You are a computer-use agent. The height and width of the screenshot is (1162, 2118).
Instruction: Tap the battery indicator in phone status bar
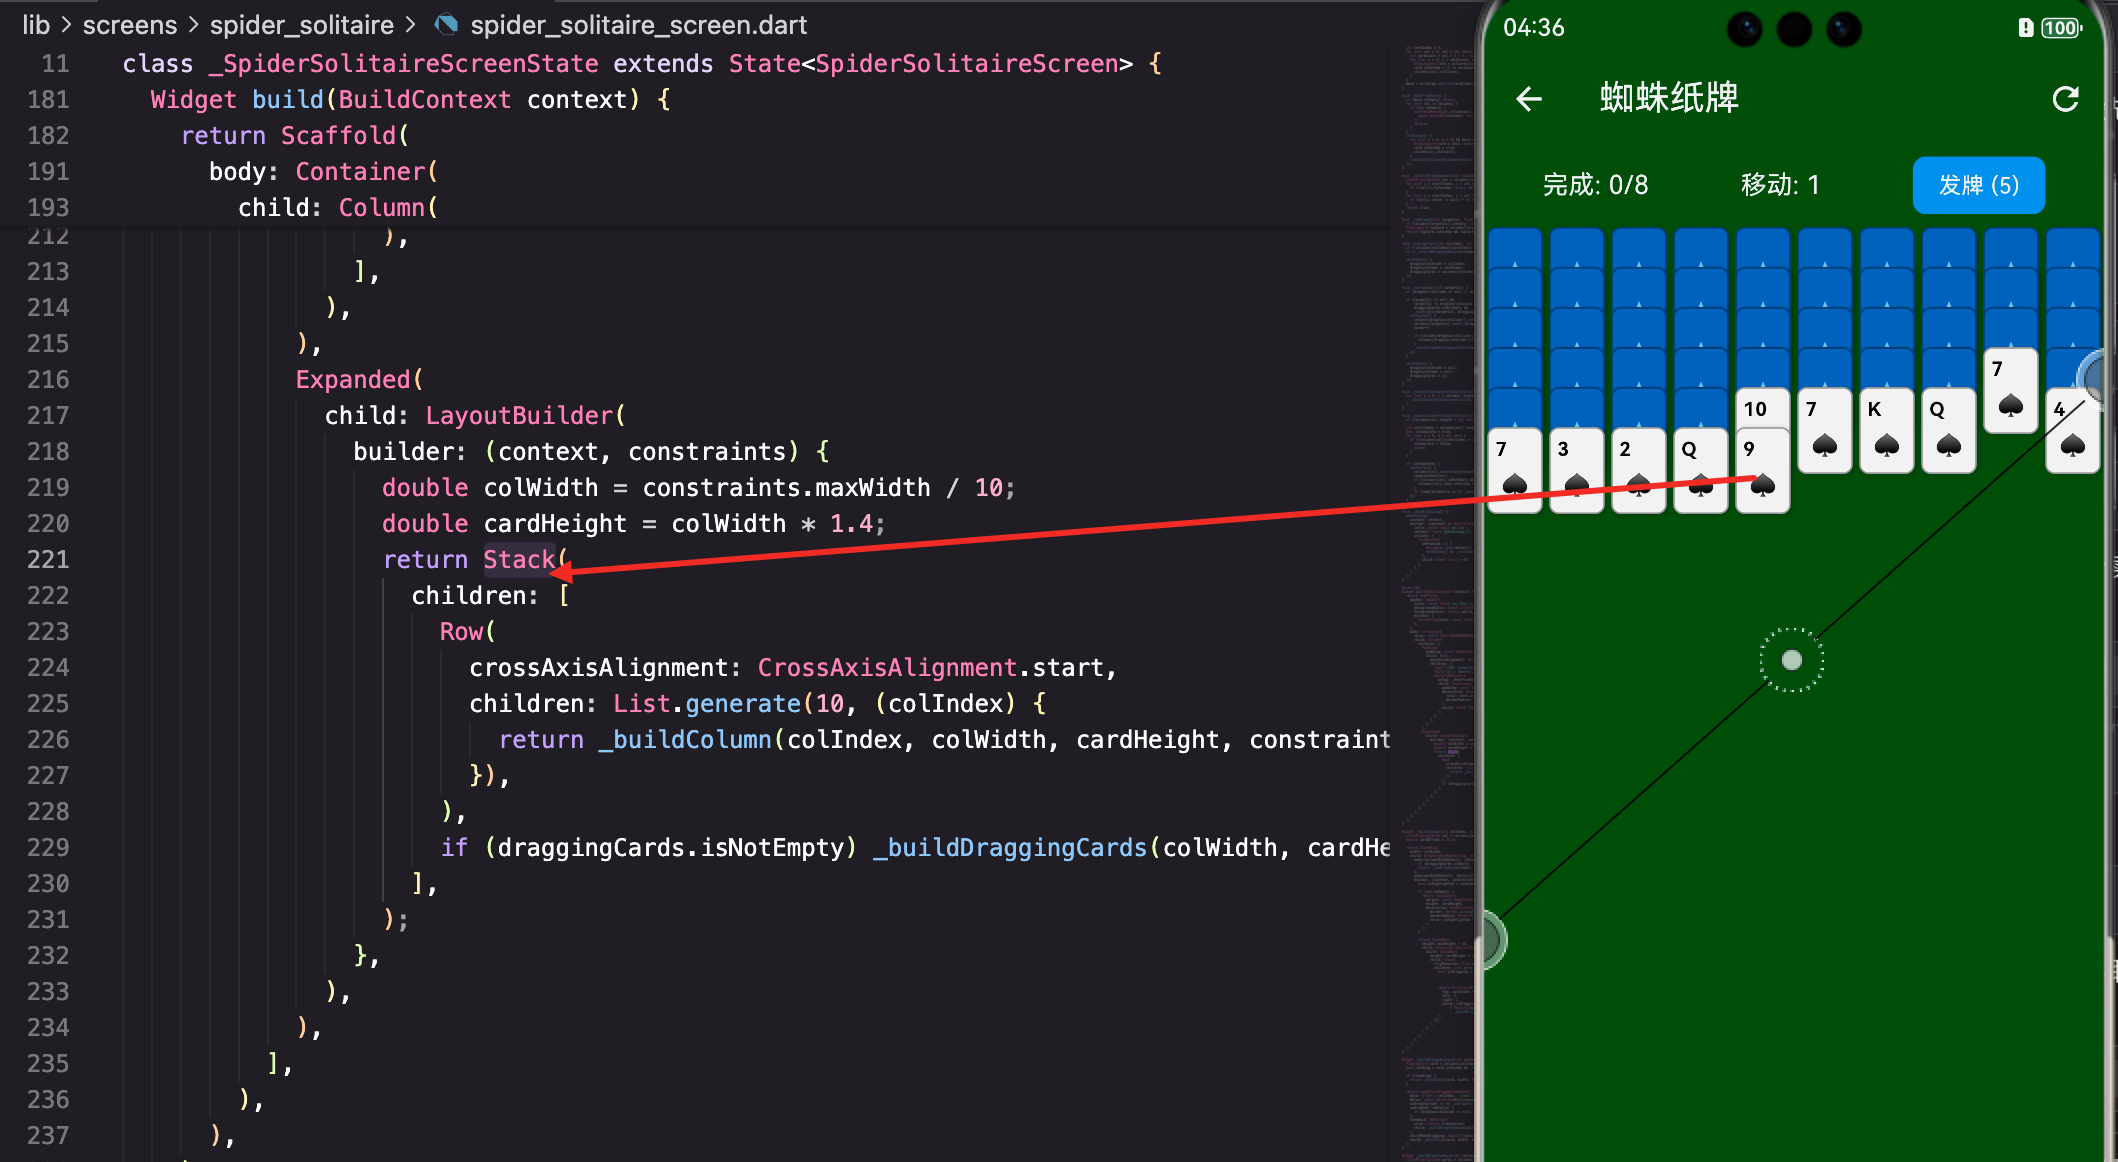point(2060,28)
